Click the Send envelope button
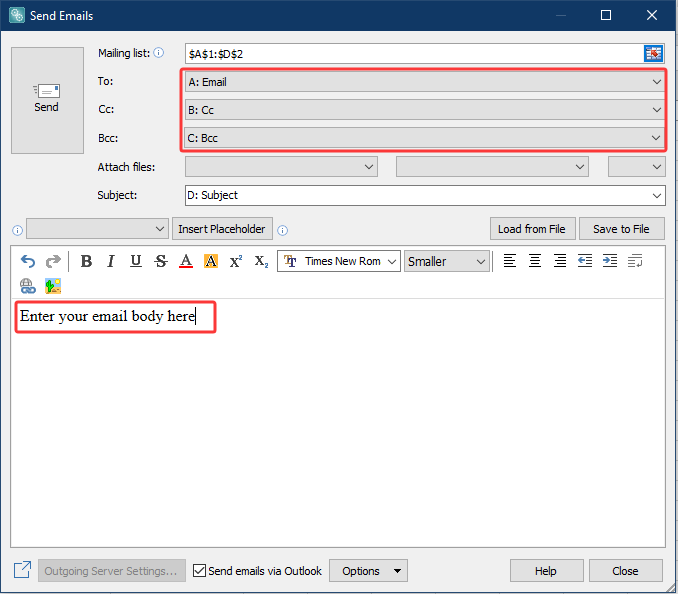Viewport: 678px width, 594px height. point(47,100)
